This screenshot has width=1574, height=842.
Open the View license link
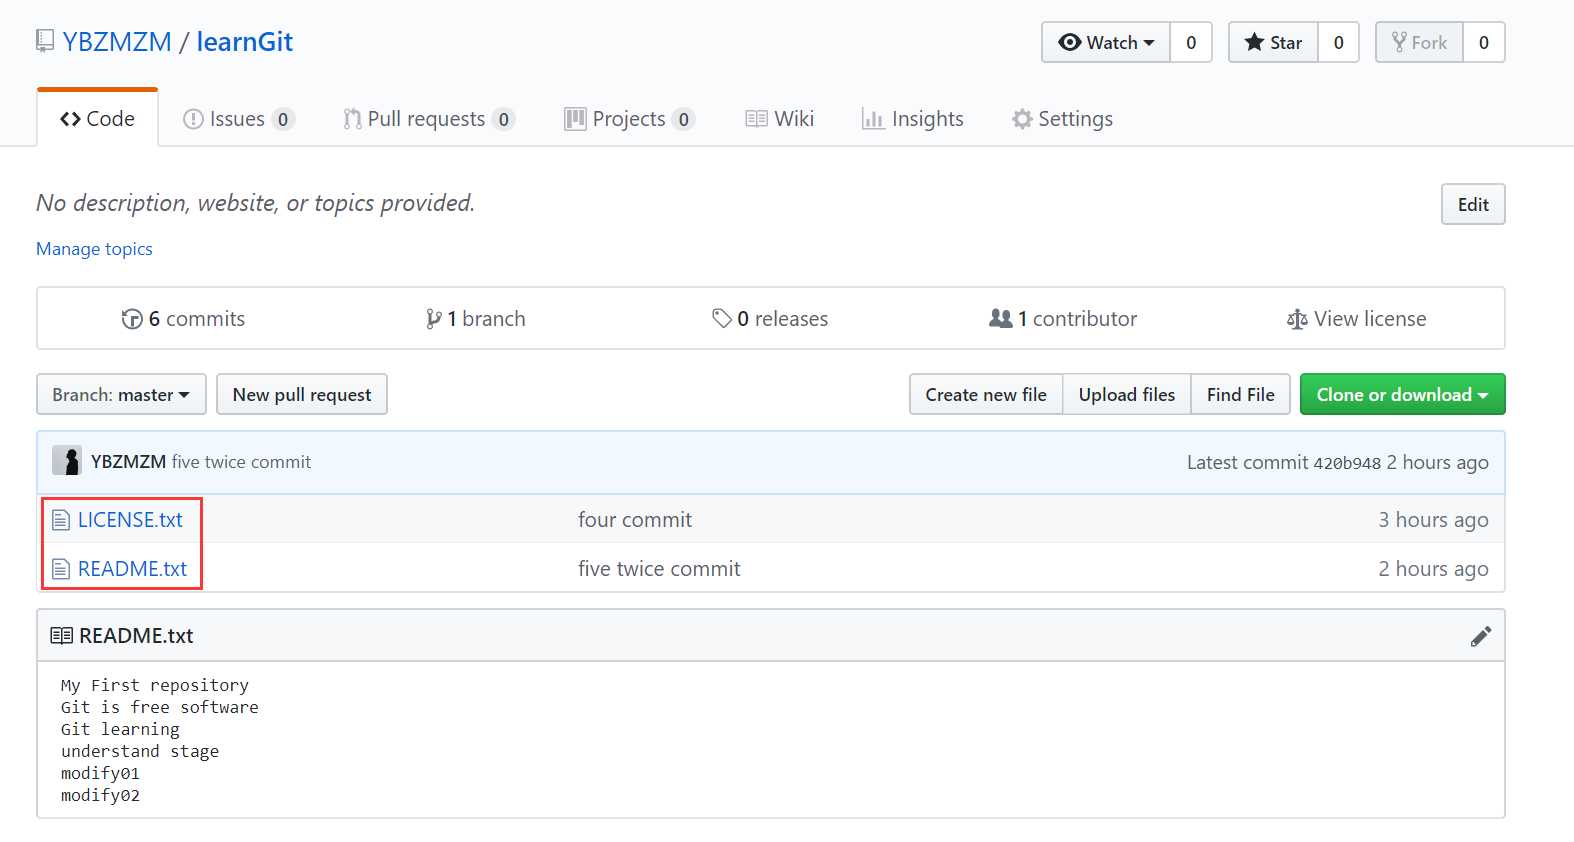(1357, 319)
